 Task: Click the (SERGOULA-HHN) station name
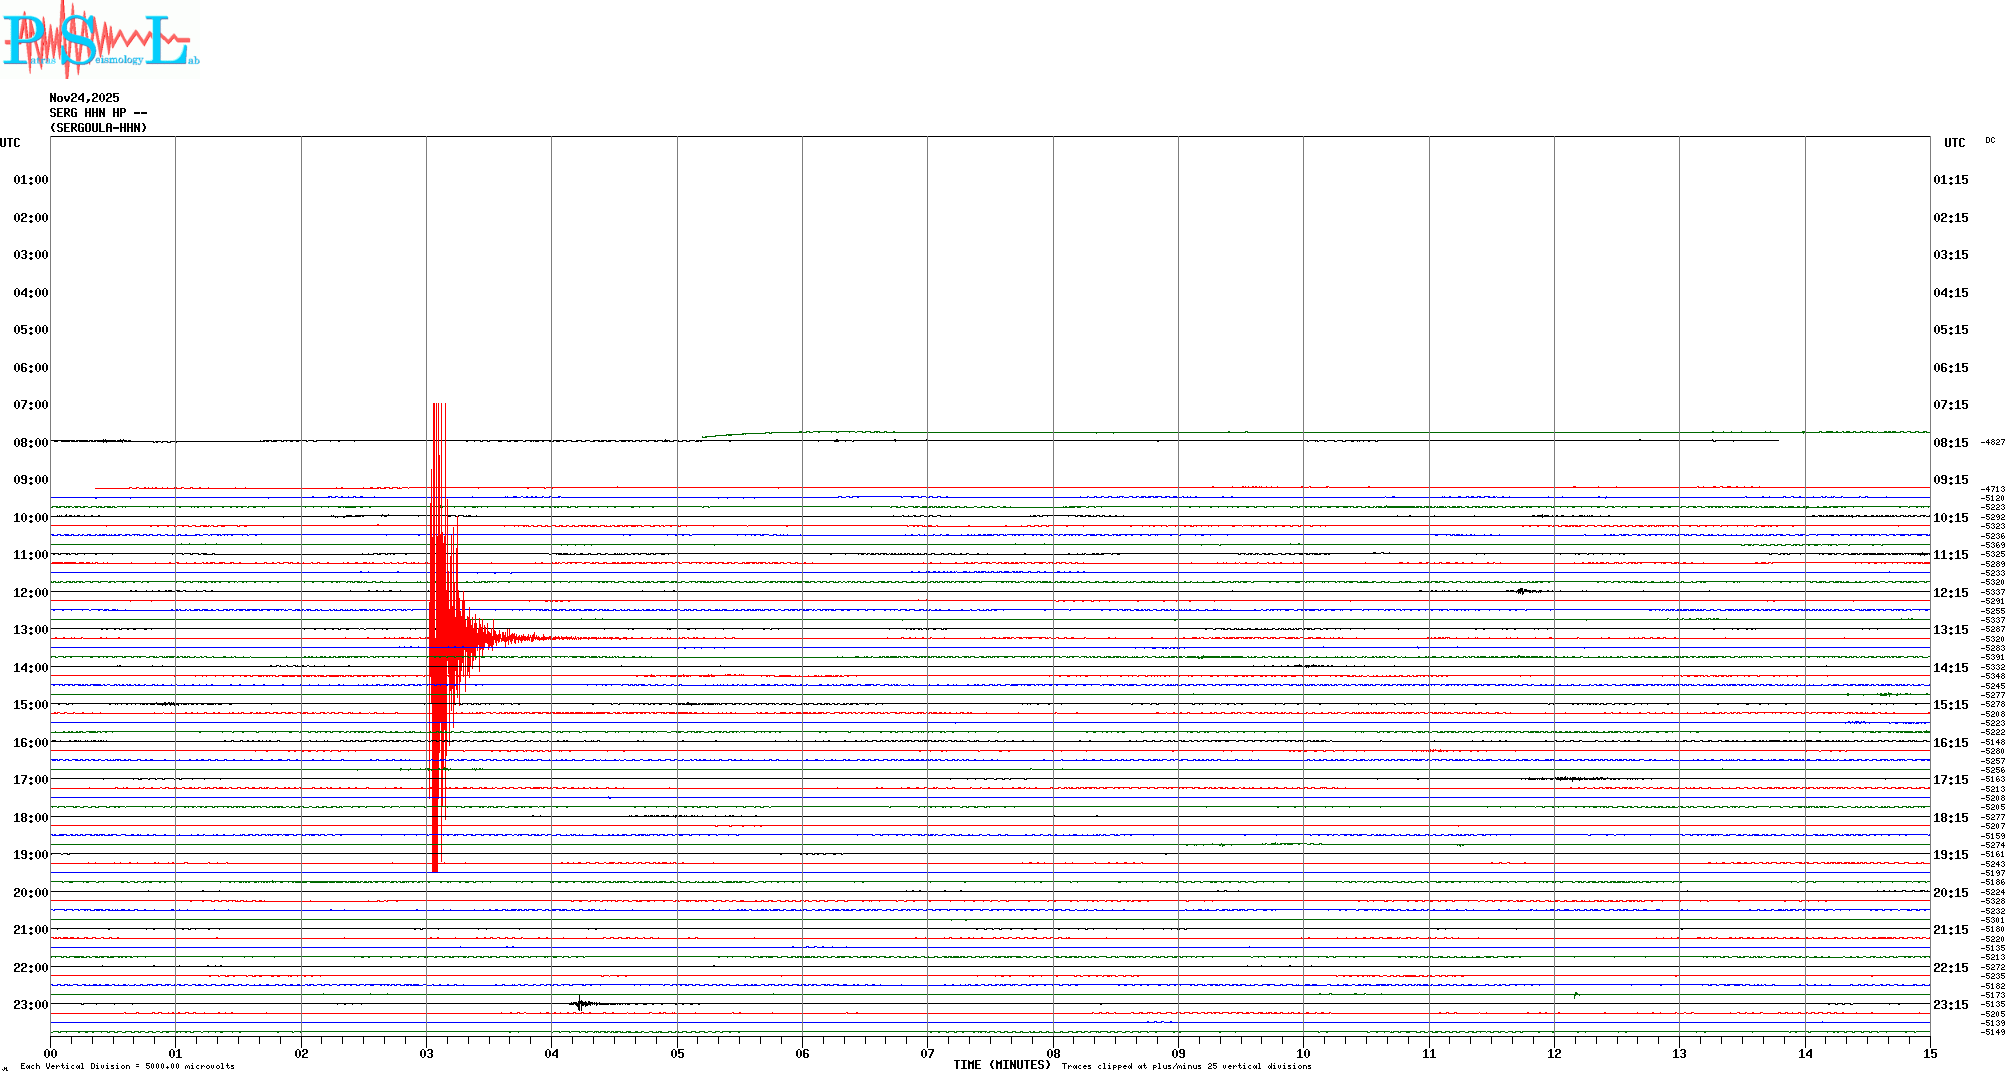pos(98,128)
